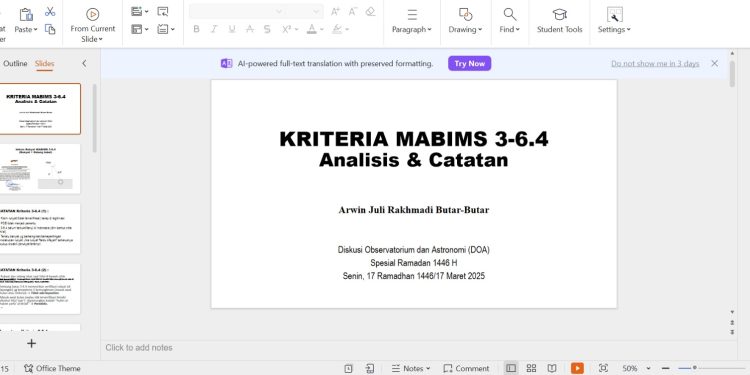This screenshot has height=375, width=750.
Task: Expand the font size dropdown arrow
Action: coord(316,11)
